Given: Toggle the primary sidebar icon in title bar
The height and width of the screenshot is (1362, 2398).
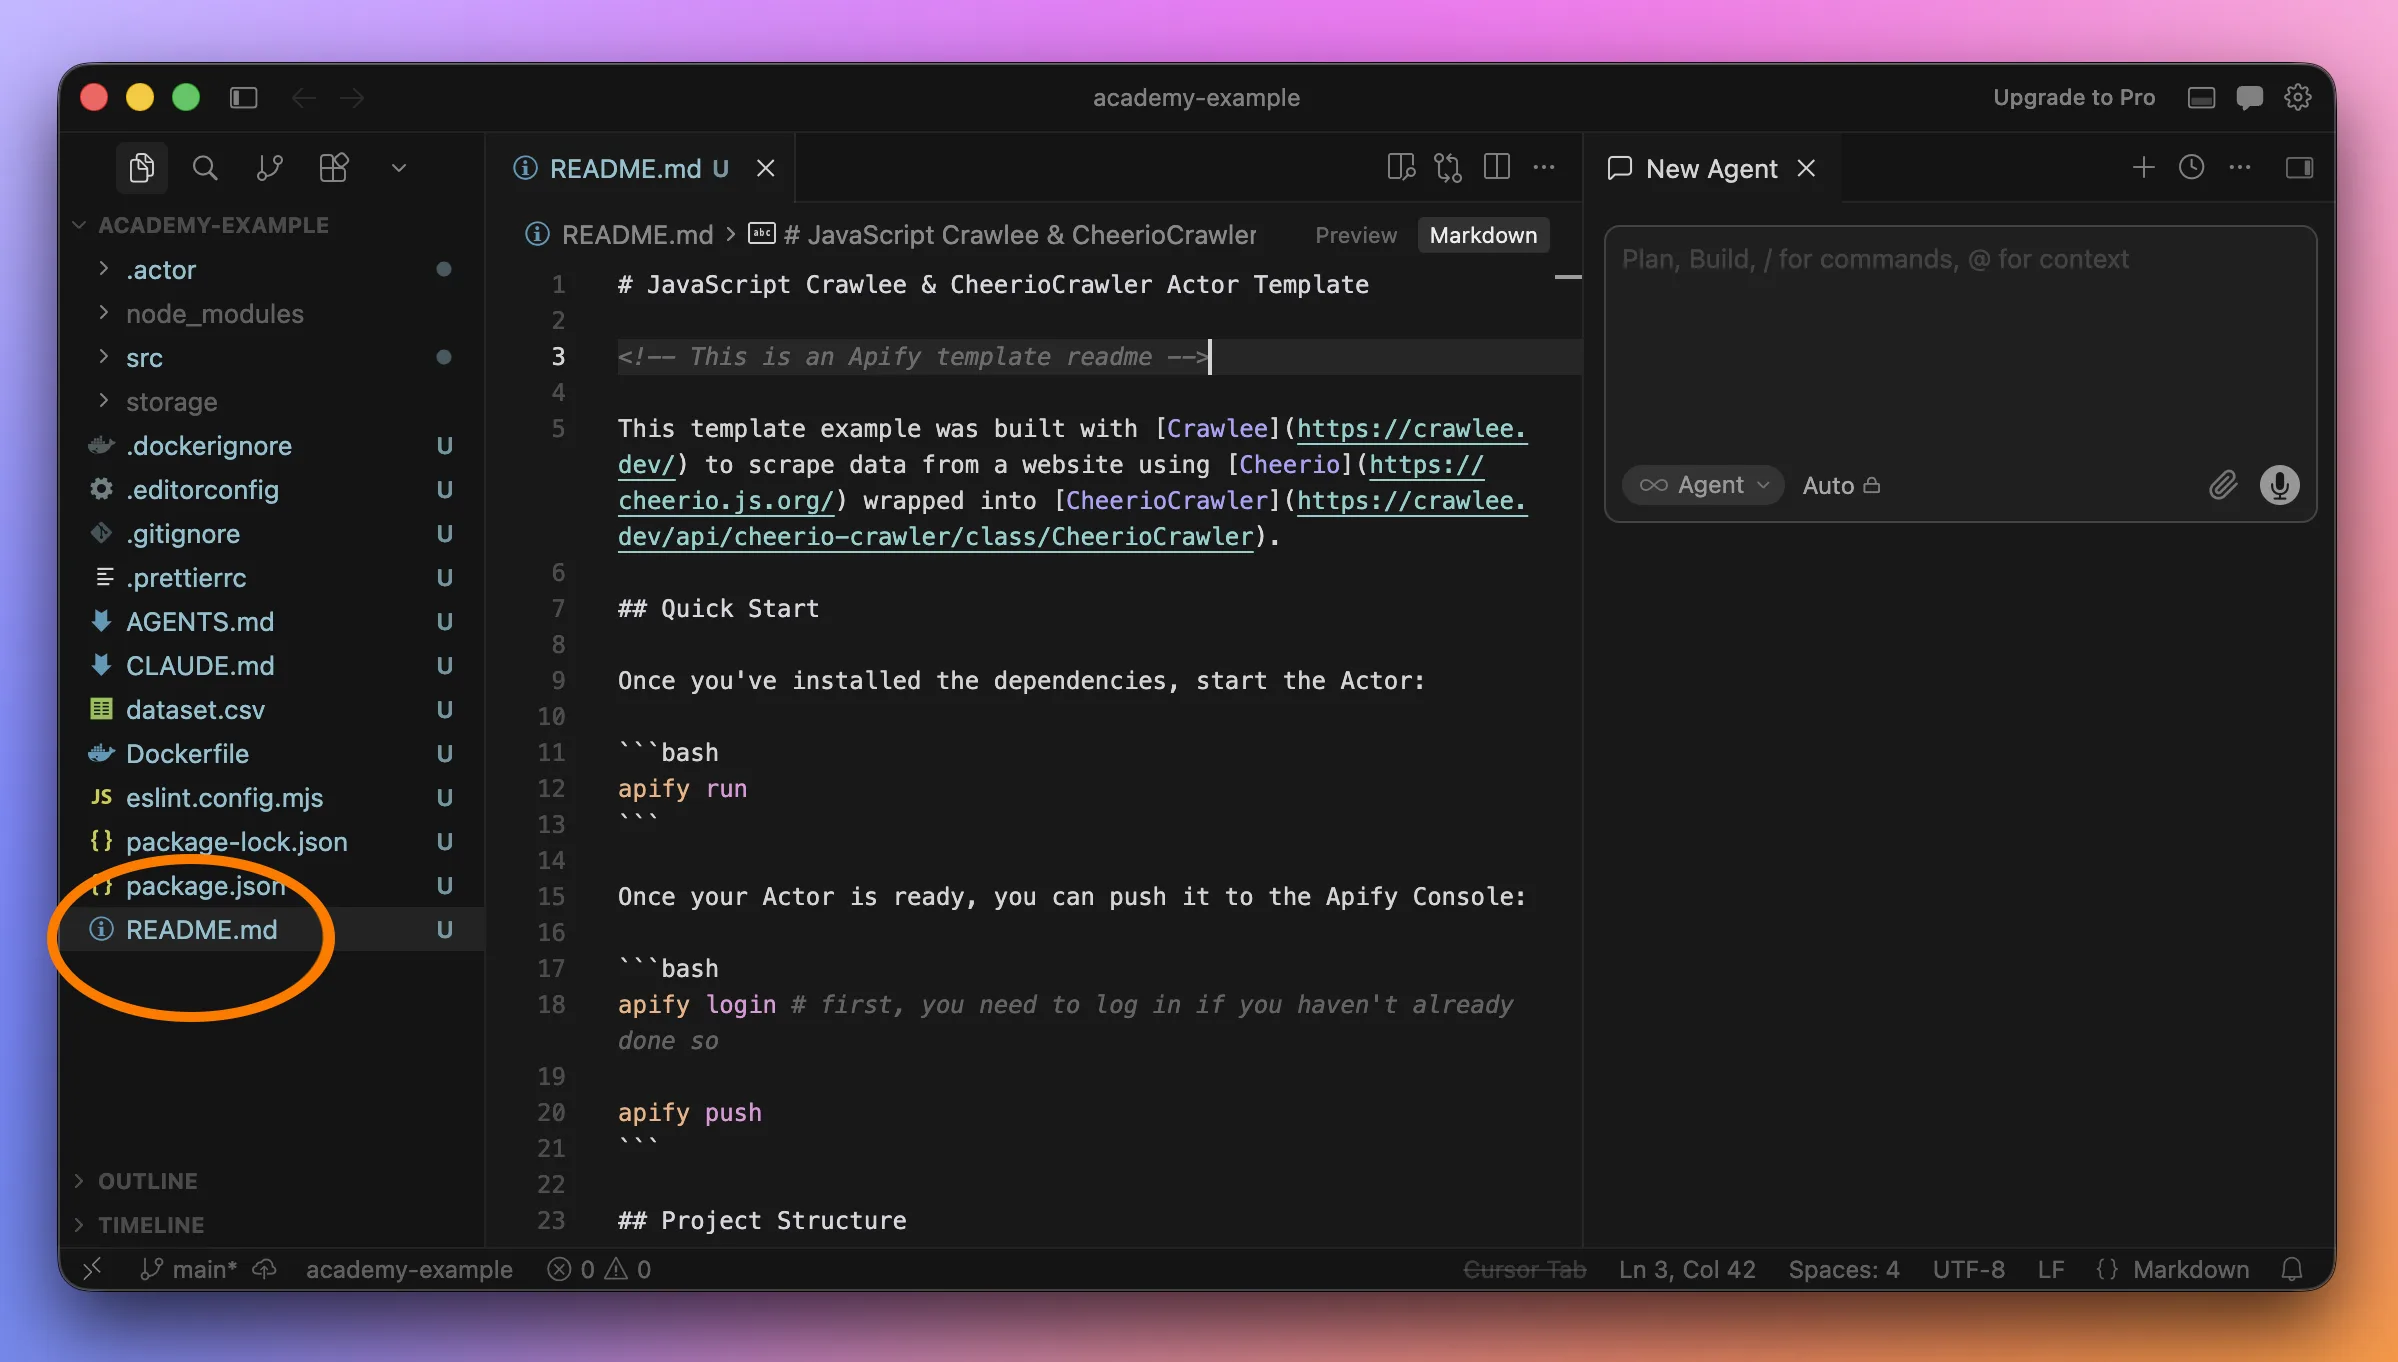Looking at the screenshot, I should [244, 97].
